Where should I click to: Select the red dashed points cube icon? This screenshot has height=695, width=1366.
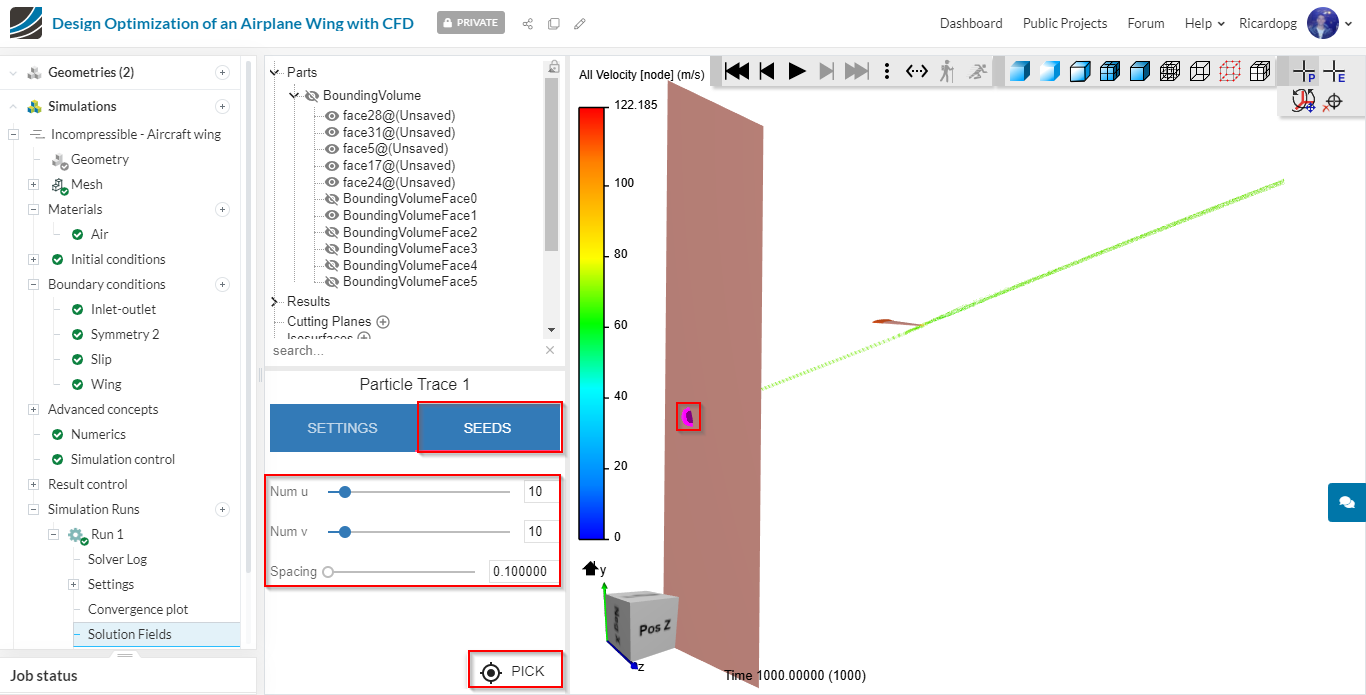(1230, 71)
